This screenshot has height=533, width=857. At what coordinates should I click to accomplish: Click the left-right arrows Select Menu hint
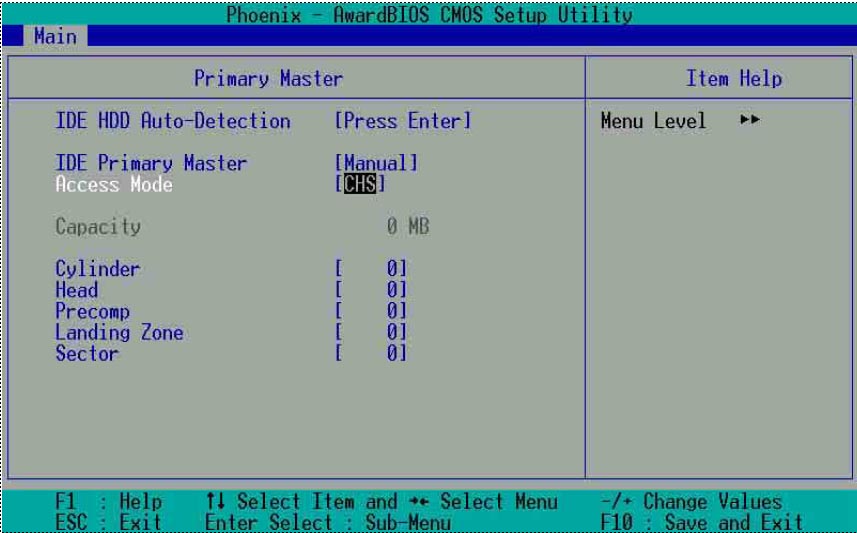pos(483,501)
